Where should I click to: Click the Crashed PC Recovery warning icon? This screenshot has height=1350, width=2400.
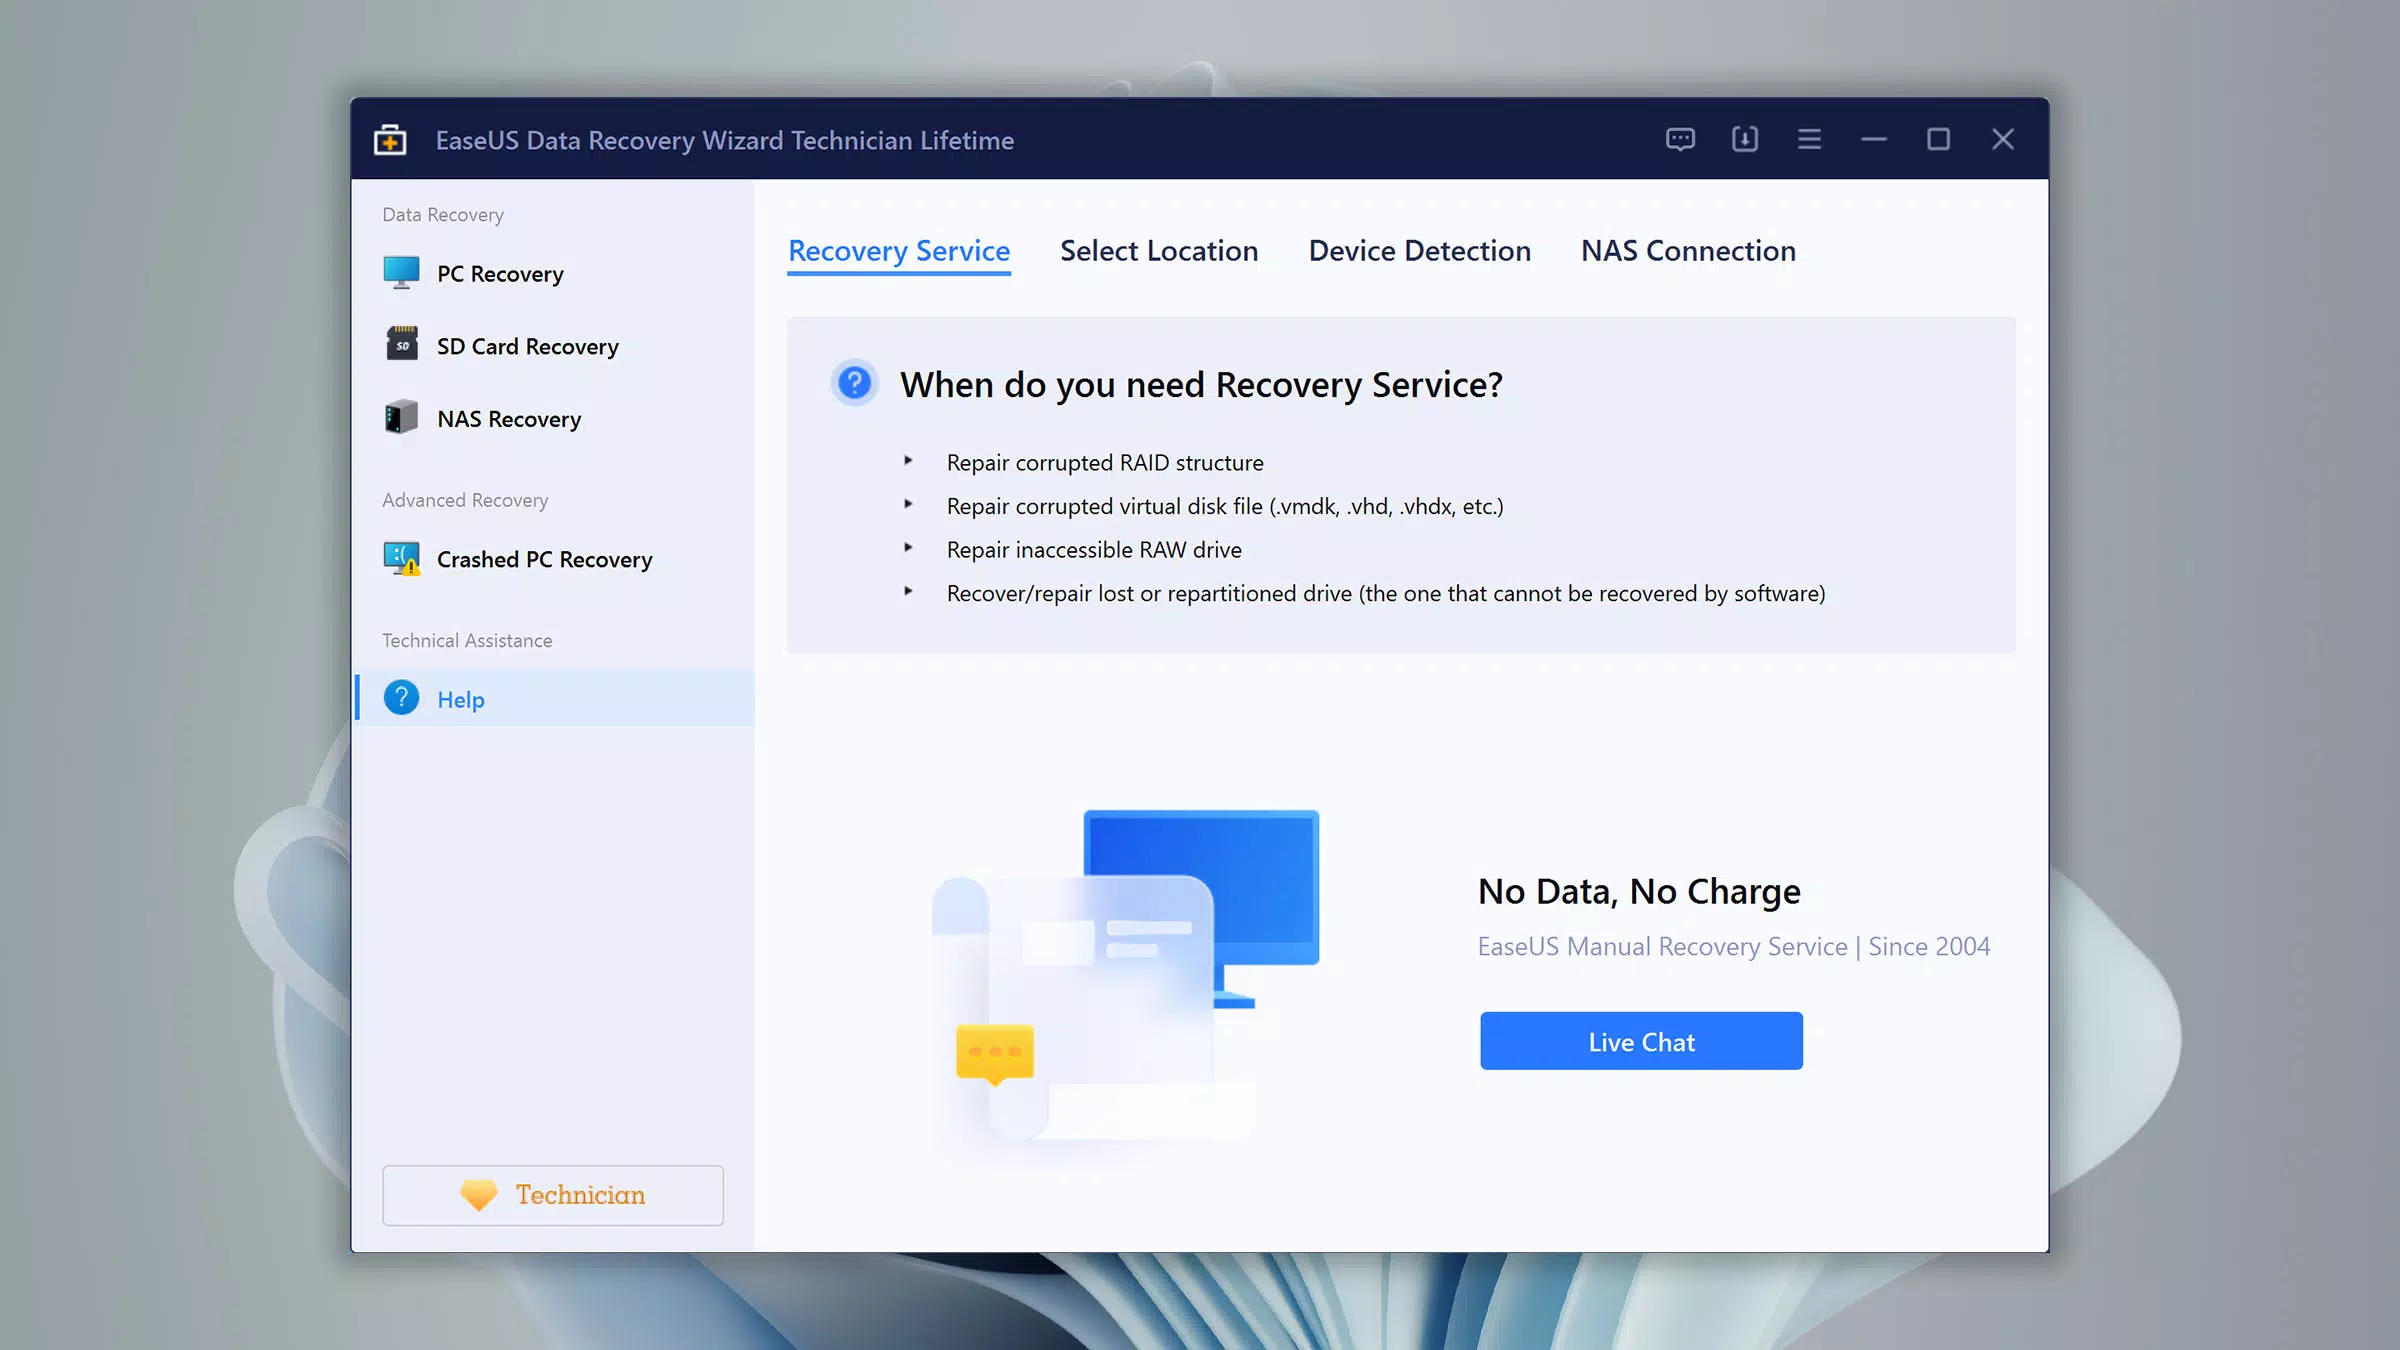click(x=401, y=559)
